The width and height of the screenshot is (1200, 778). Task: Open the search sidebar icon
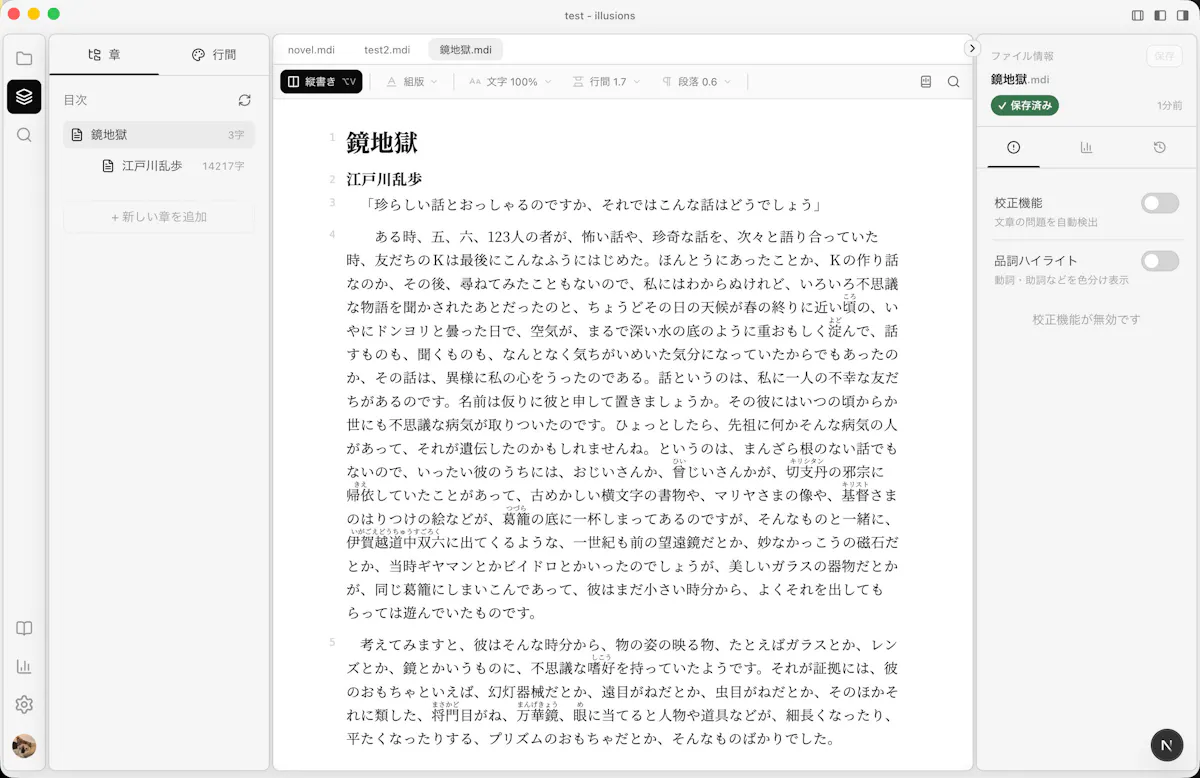coord(24,135)
